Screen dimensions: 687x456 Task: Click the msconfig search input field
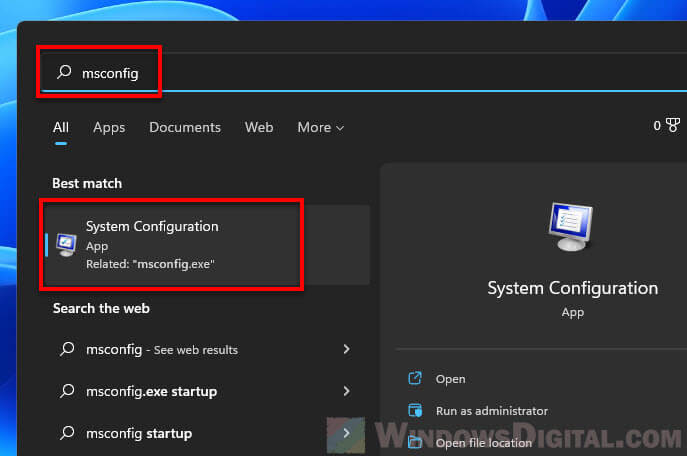tap(364, 72)
